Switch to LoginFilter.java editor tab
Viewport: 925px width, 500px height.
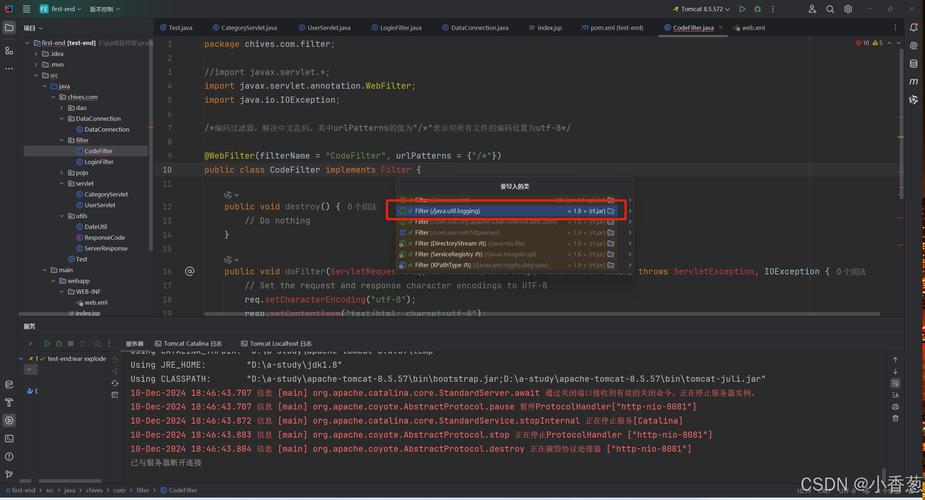click(x=400, y=28)
